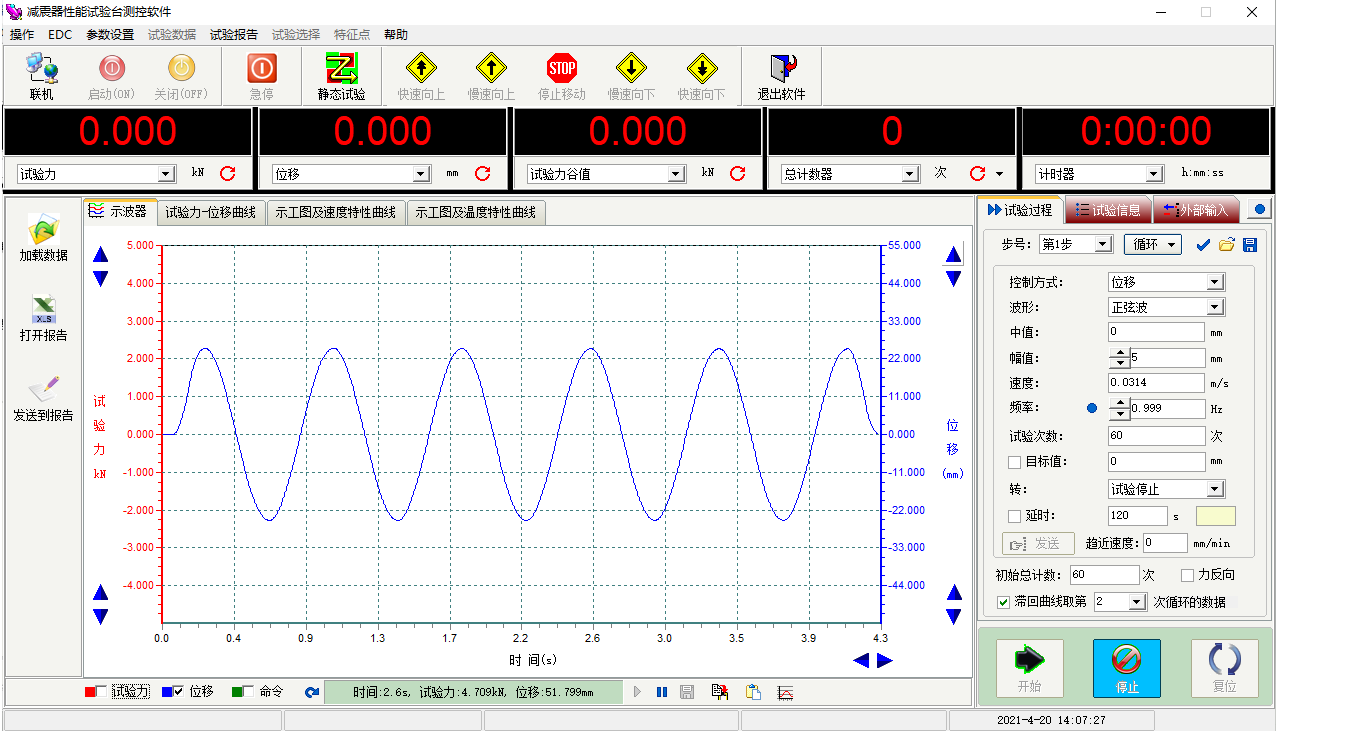1347x731 pixels.
Task: Click the 循环 loop button
Action: click(x=1152, y=245)
